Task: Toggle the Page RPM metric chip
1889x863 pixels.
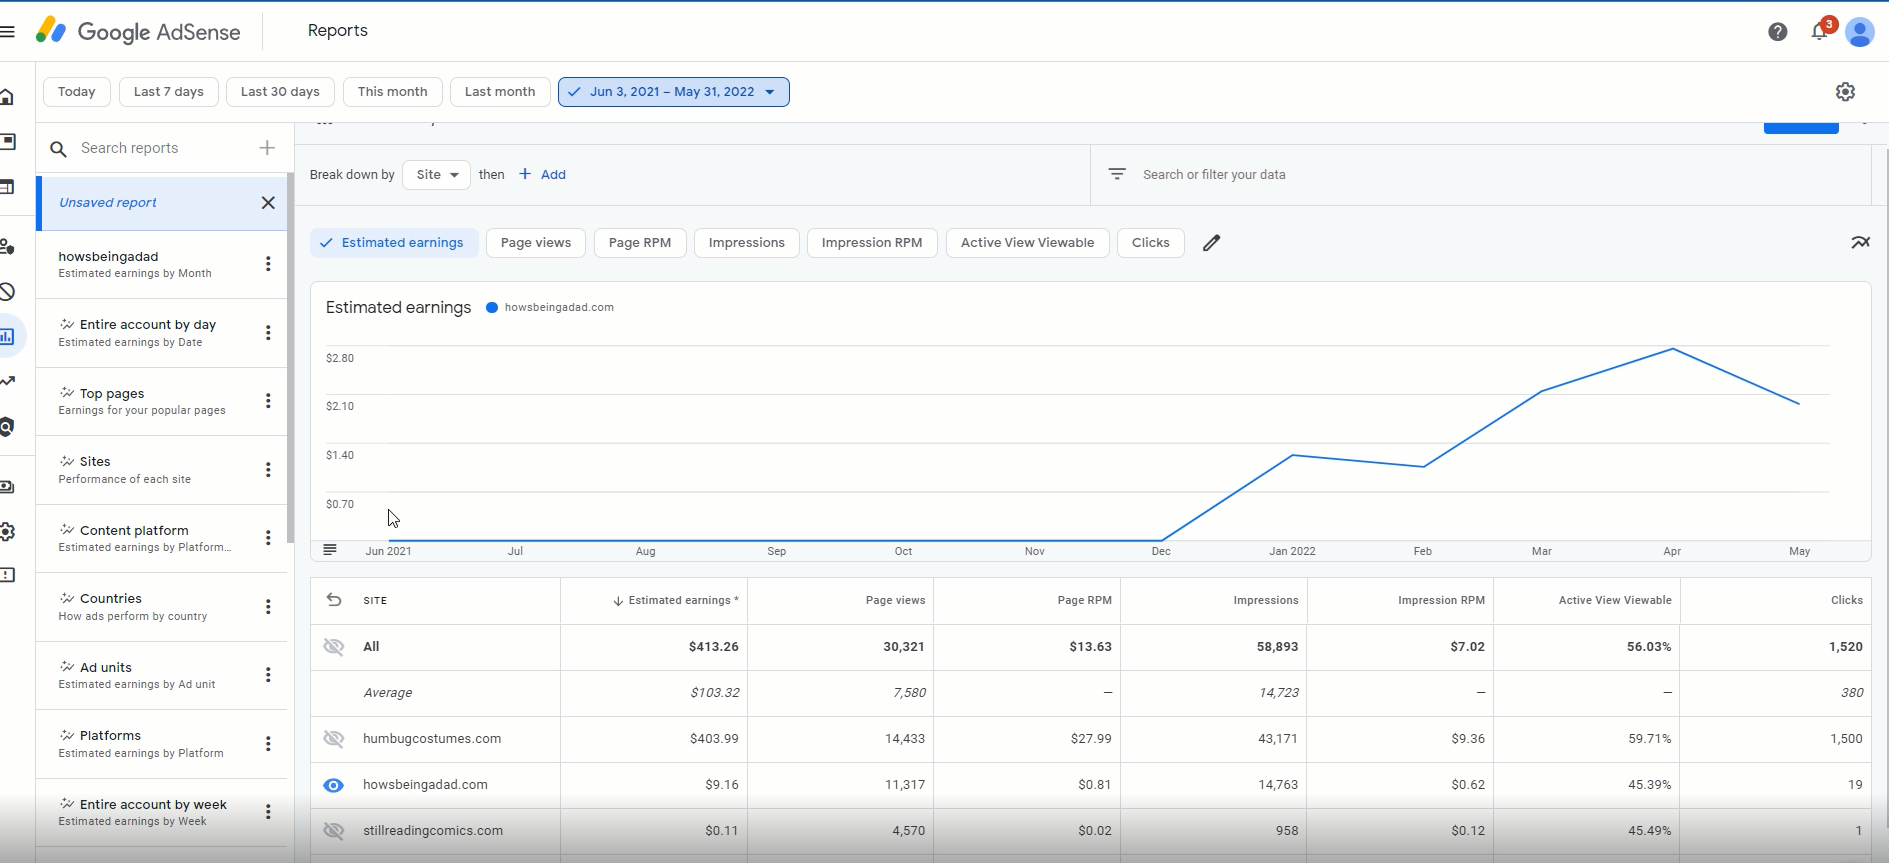Action: [x=640, y=243]
